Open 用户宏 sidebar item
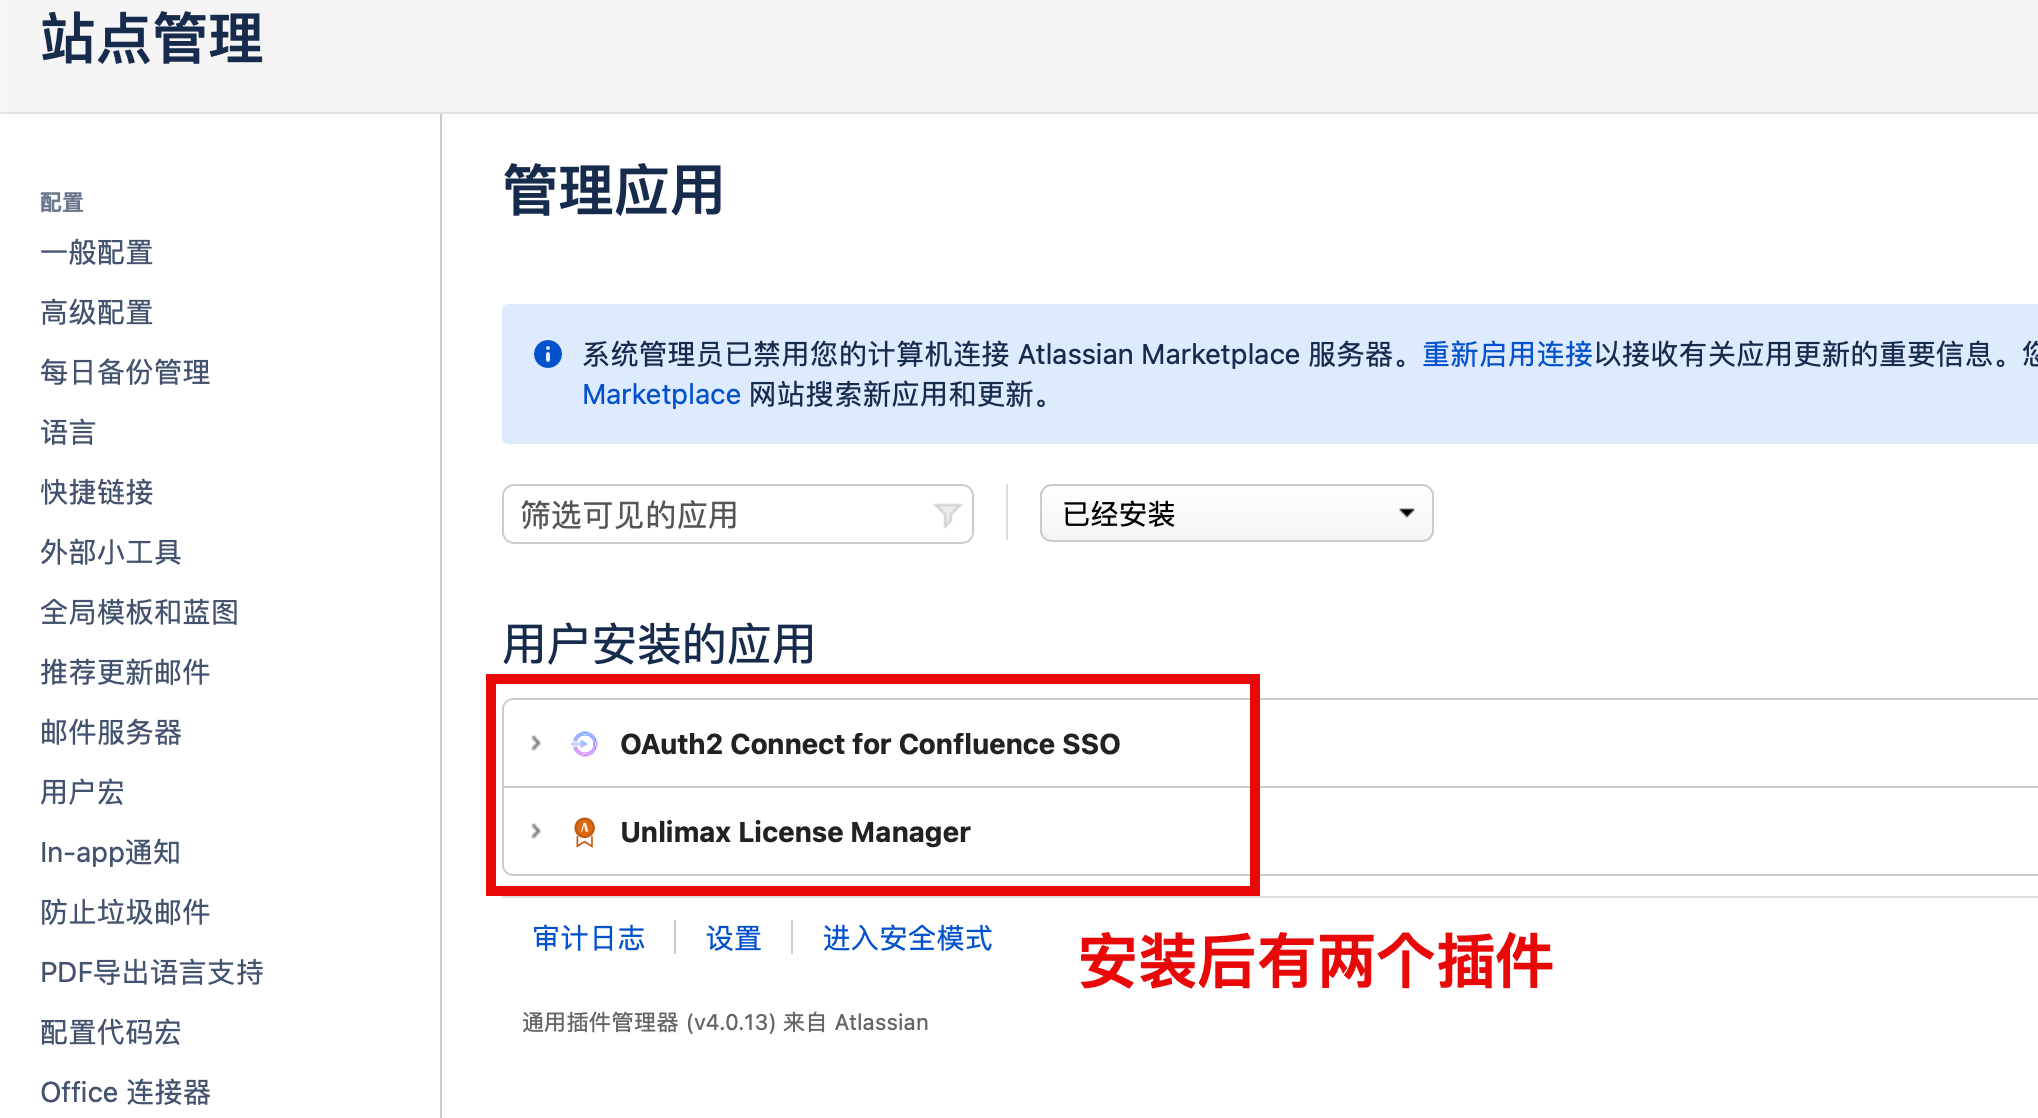The height and width of the screenshot is (1118, 2038). tap(82, 792)
